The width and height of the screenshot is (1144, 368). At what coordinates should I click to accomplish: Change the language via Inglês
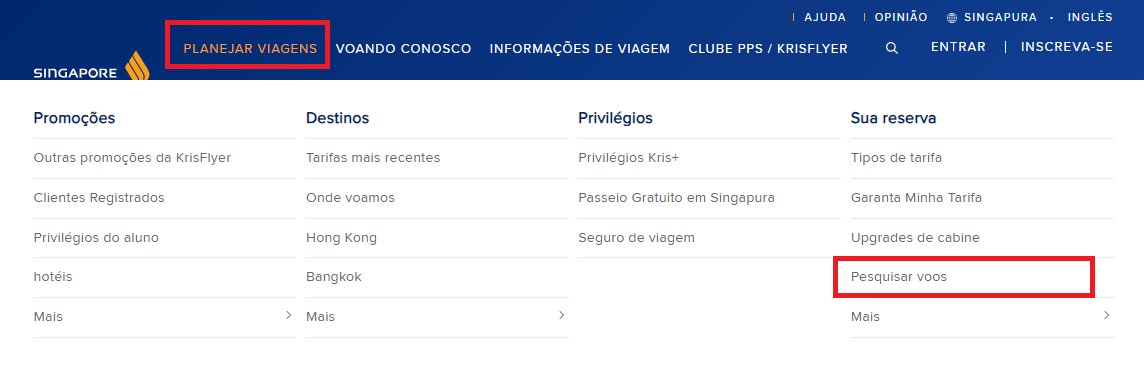[1090, 17]
